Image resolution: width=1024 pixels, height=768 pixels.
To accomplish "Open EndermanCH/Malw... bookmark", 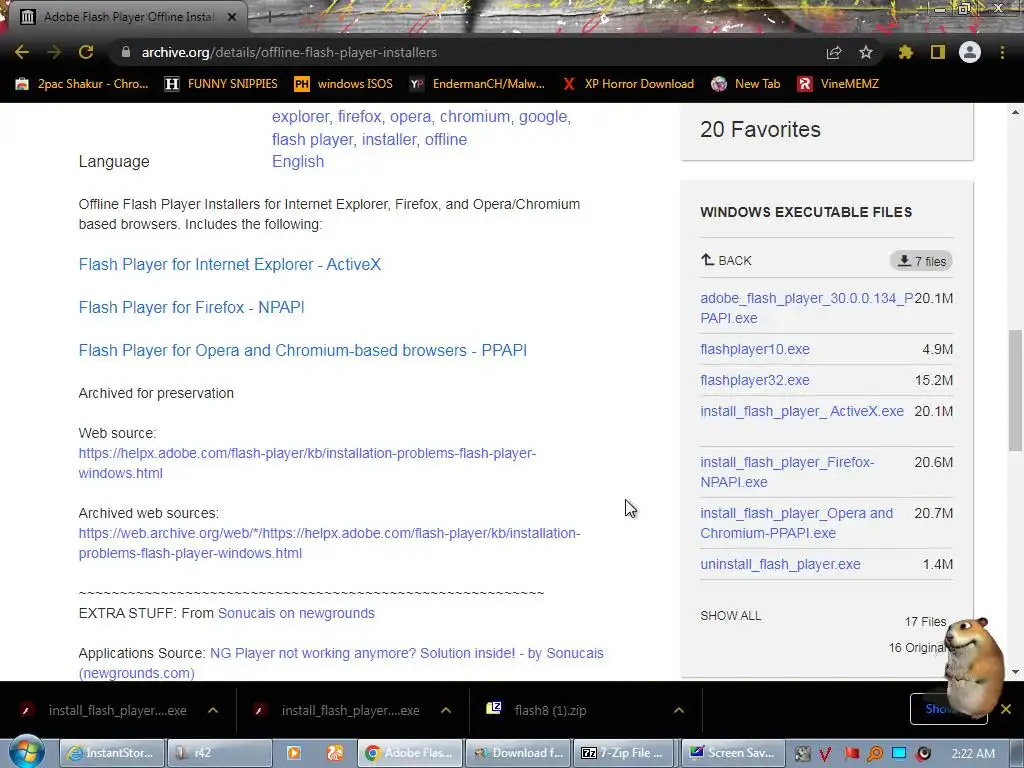I will (x=477, y=84).
